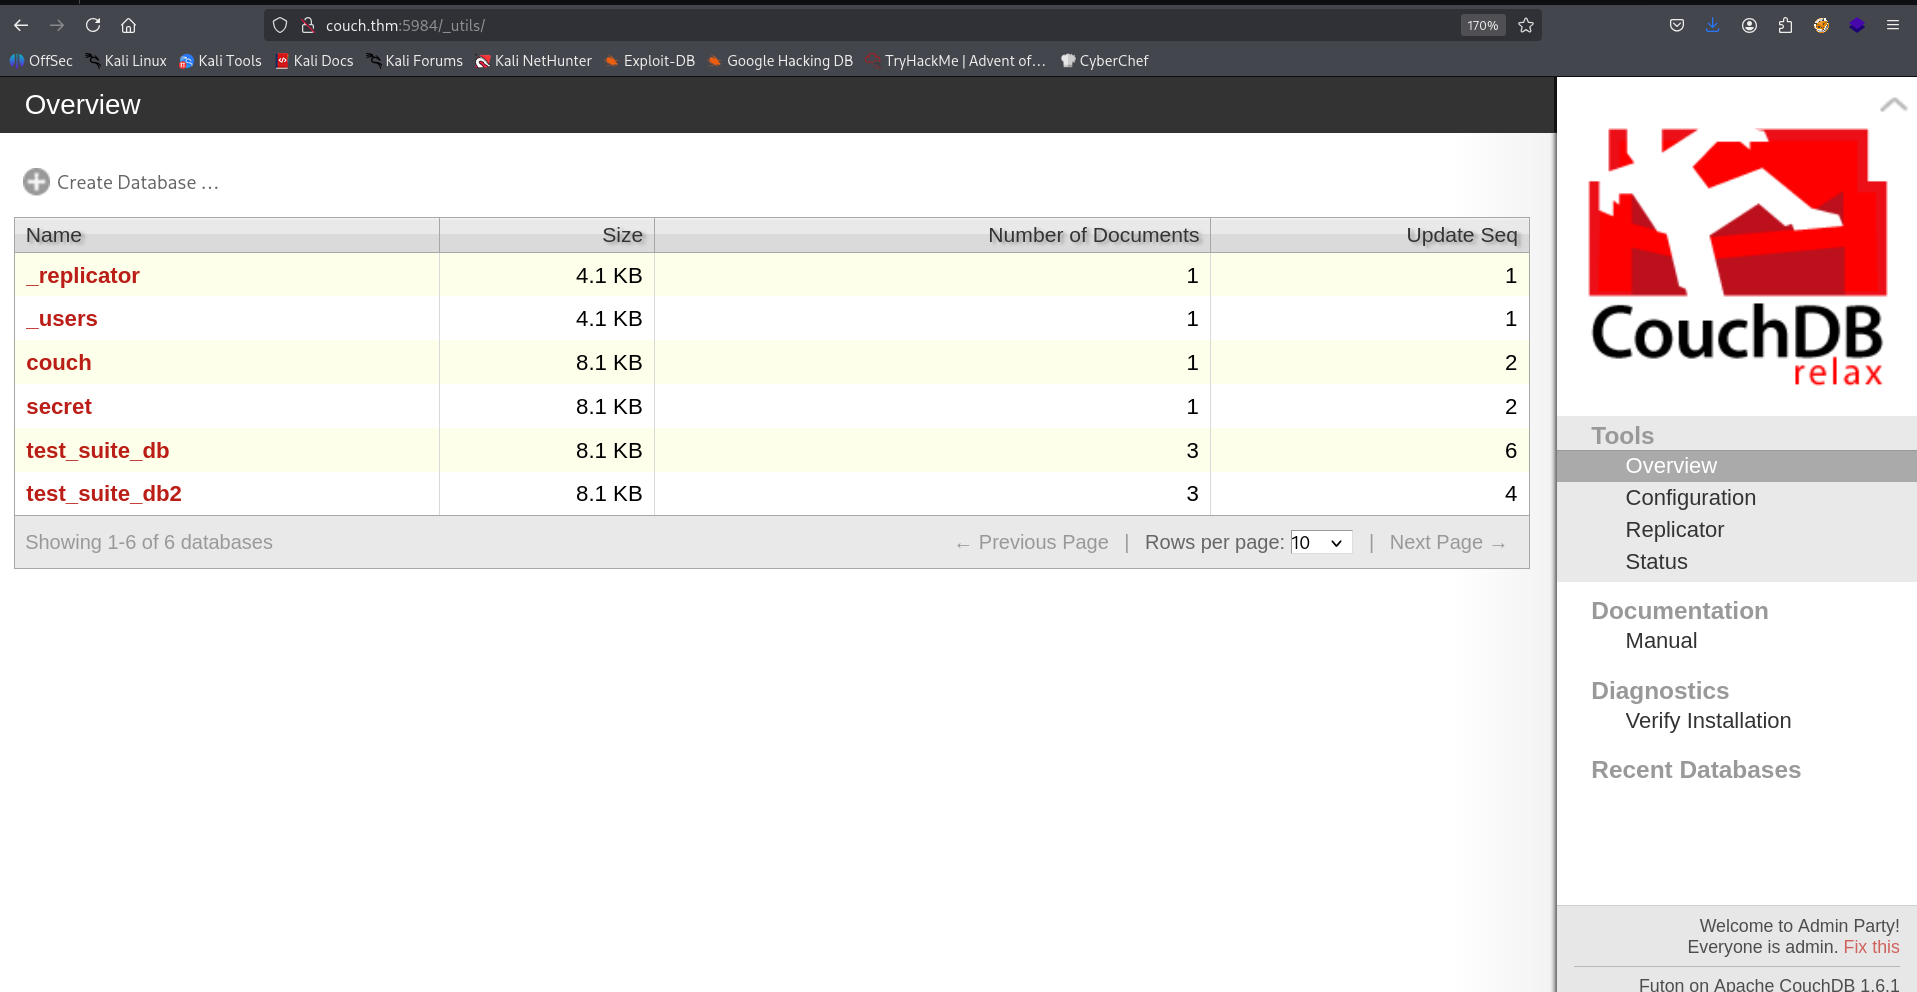Open the secret database link

click(x=59, y=407)
